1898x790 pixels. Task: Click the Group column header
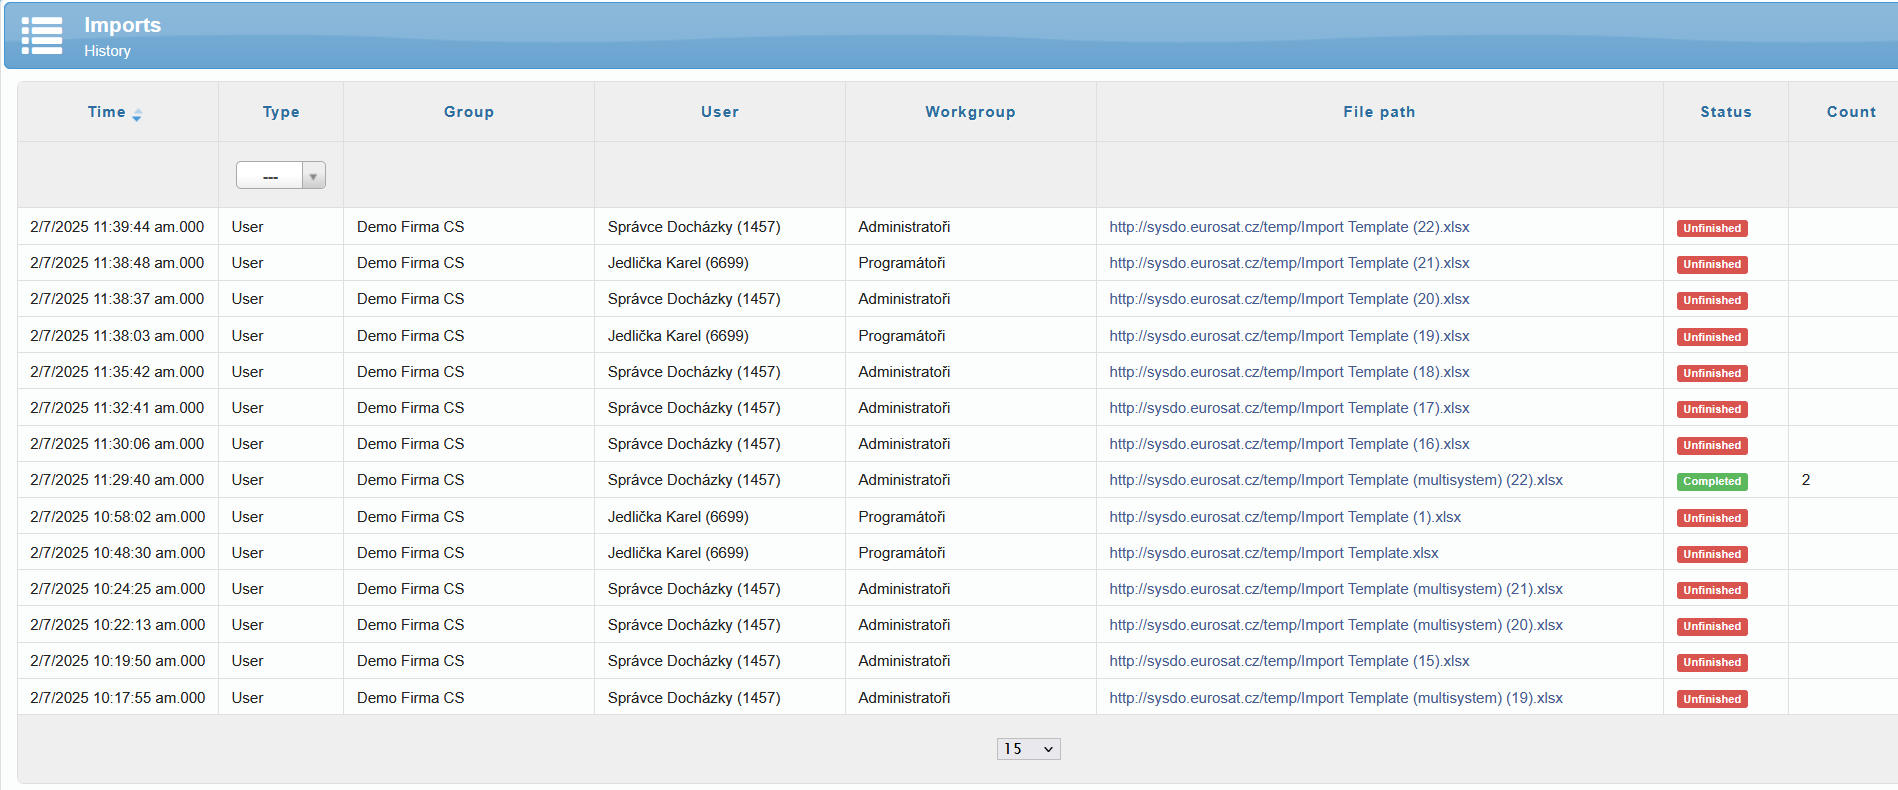(469, 112)
